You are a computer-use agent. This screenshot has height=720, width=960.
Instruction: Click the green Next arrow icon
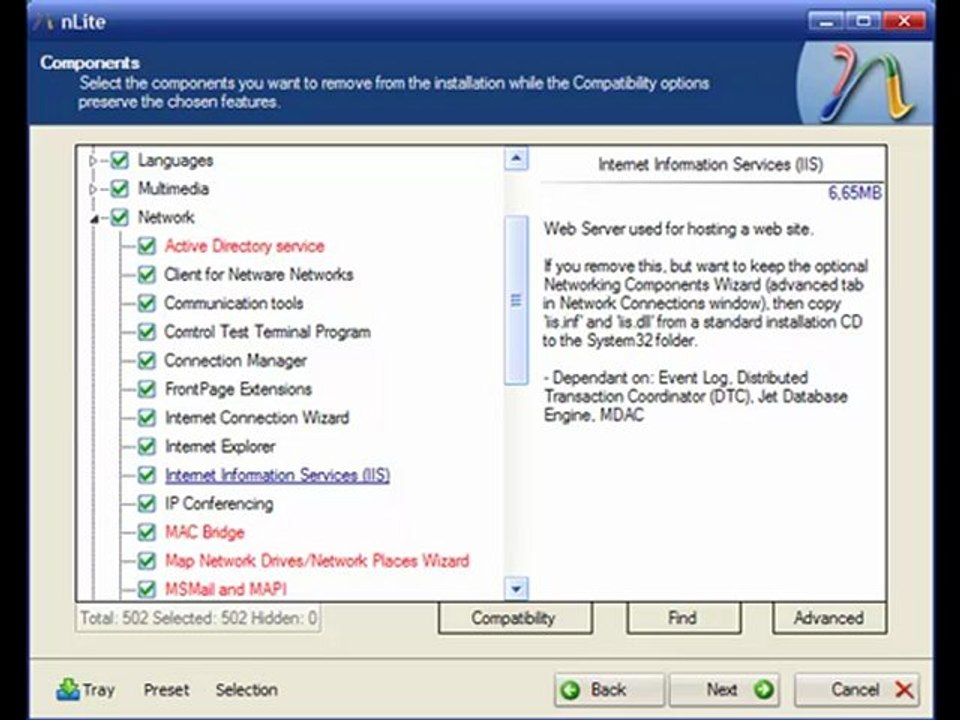[763, 690]
